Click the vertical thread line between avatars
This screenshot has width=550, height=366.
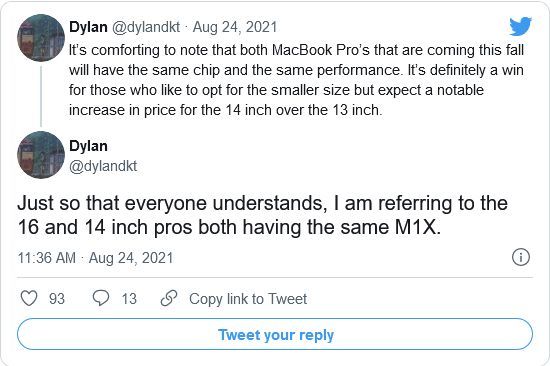point(41,96)
